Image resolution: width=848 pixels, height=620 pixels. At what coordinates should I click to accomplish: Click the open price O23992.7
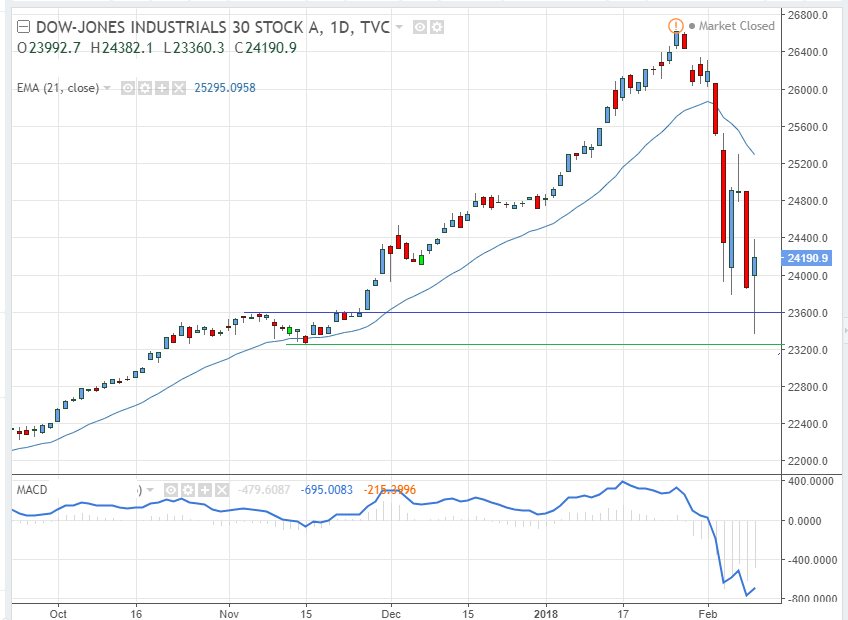tap(49, 48)
